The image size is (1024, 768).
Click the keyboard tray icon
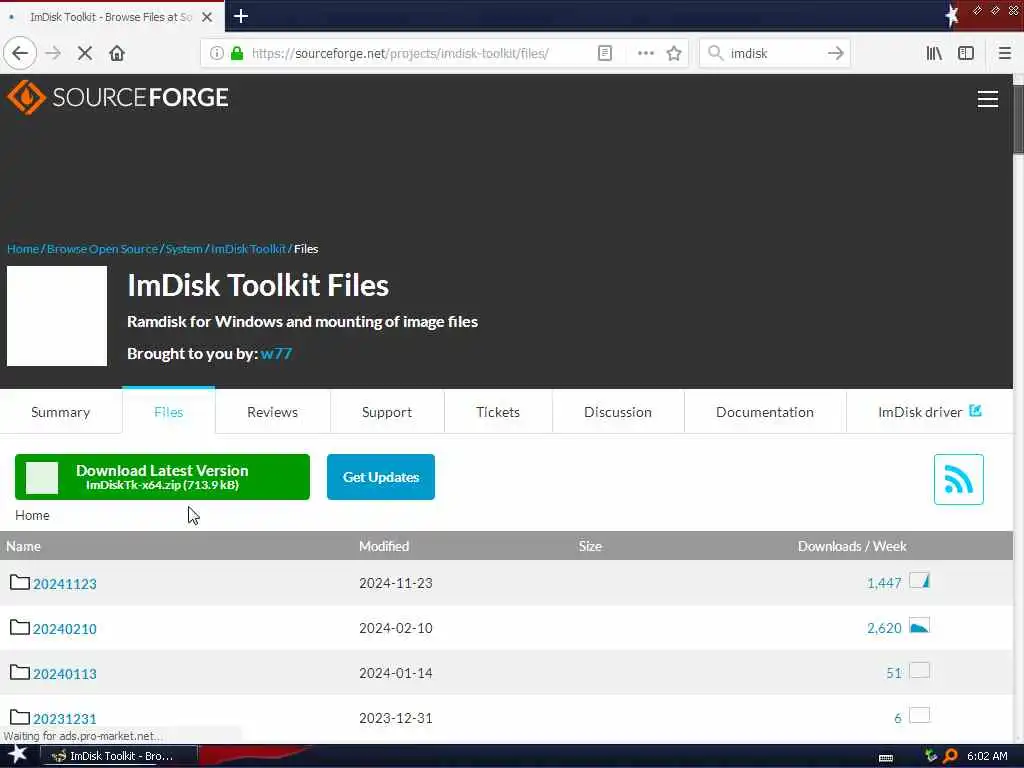pos(886,758)
